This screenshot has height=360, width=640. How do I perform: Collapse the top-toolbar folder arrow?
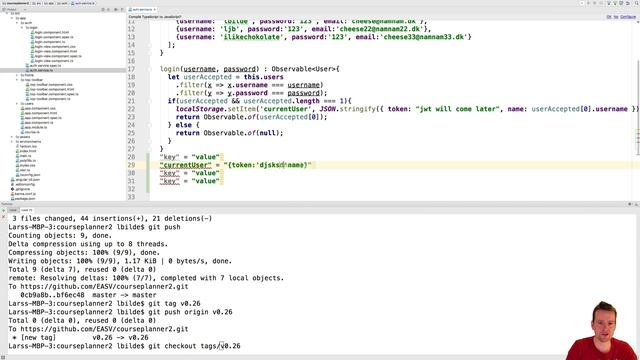coord(17,80)
